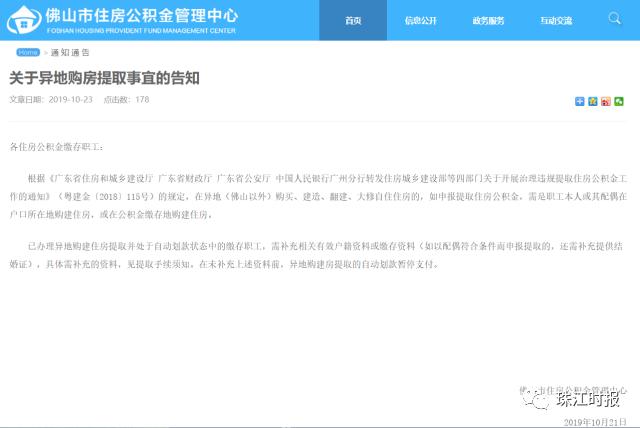Open the 政务服务 navigation tab
This screenshot has width=640, height=428.
tap(488, 20)
